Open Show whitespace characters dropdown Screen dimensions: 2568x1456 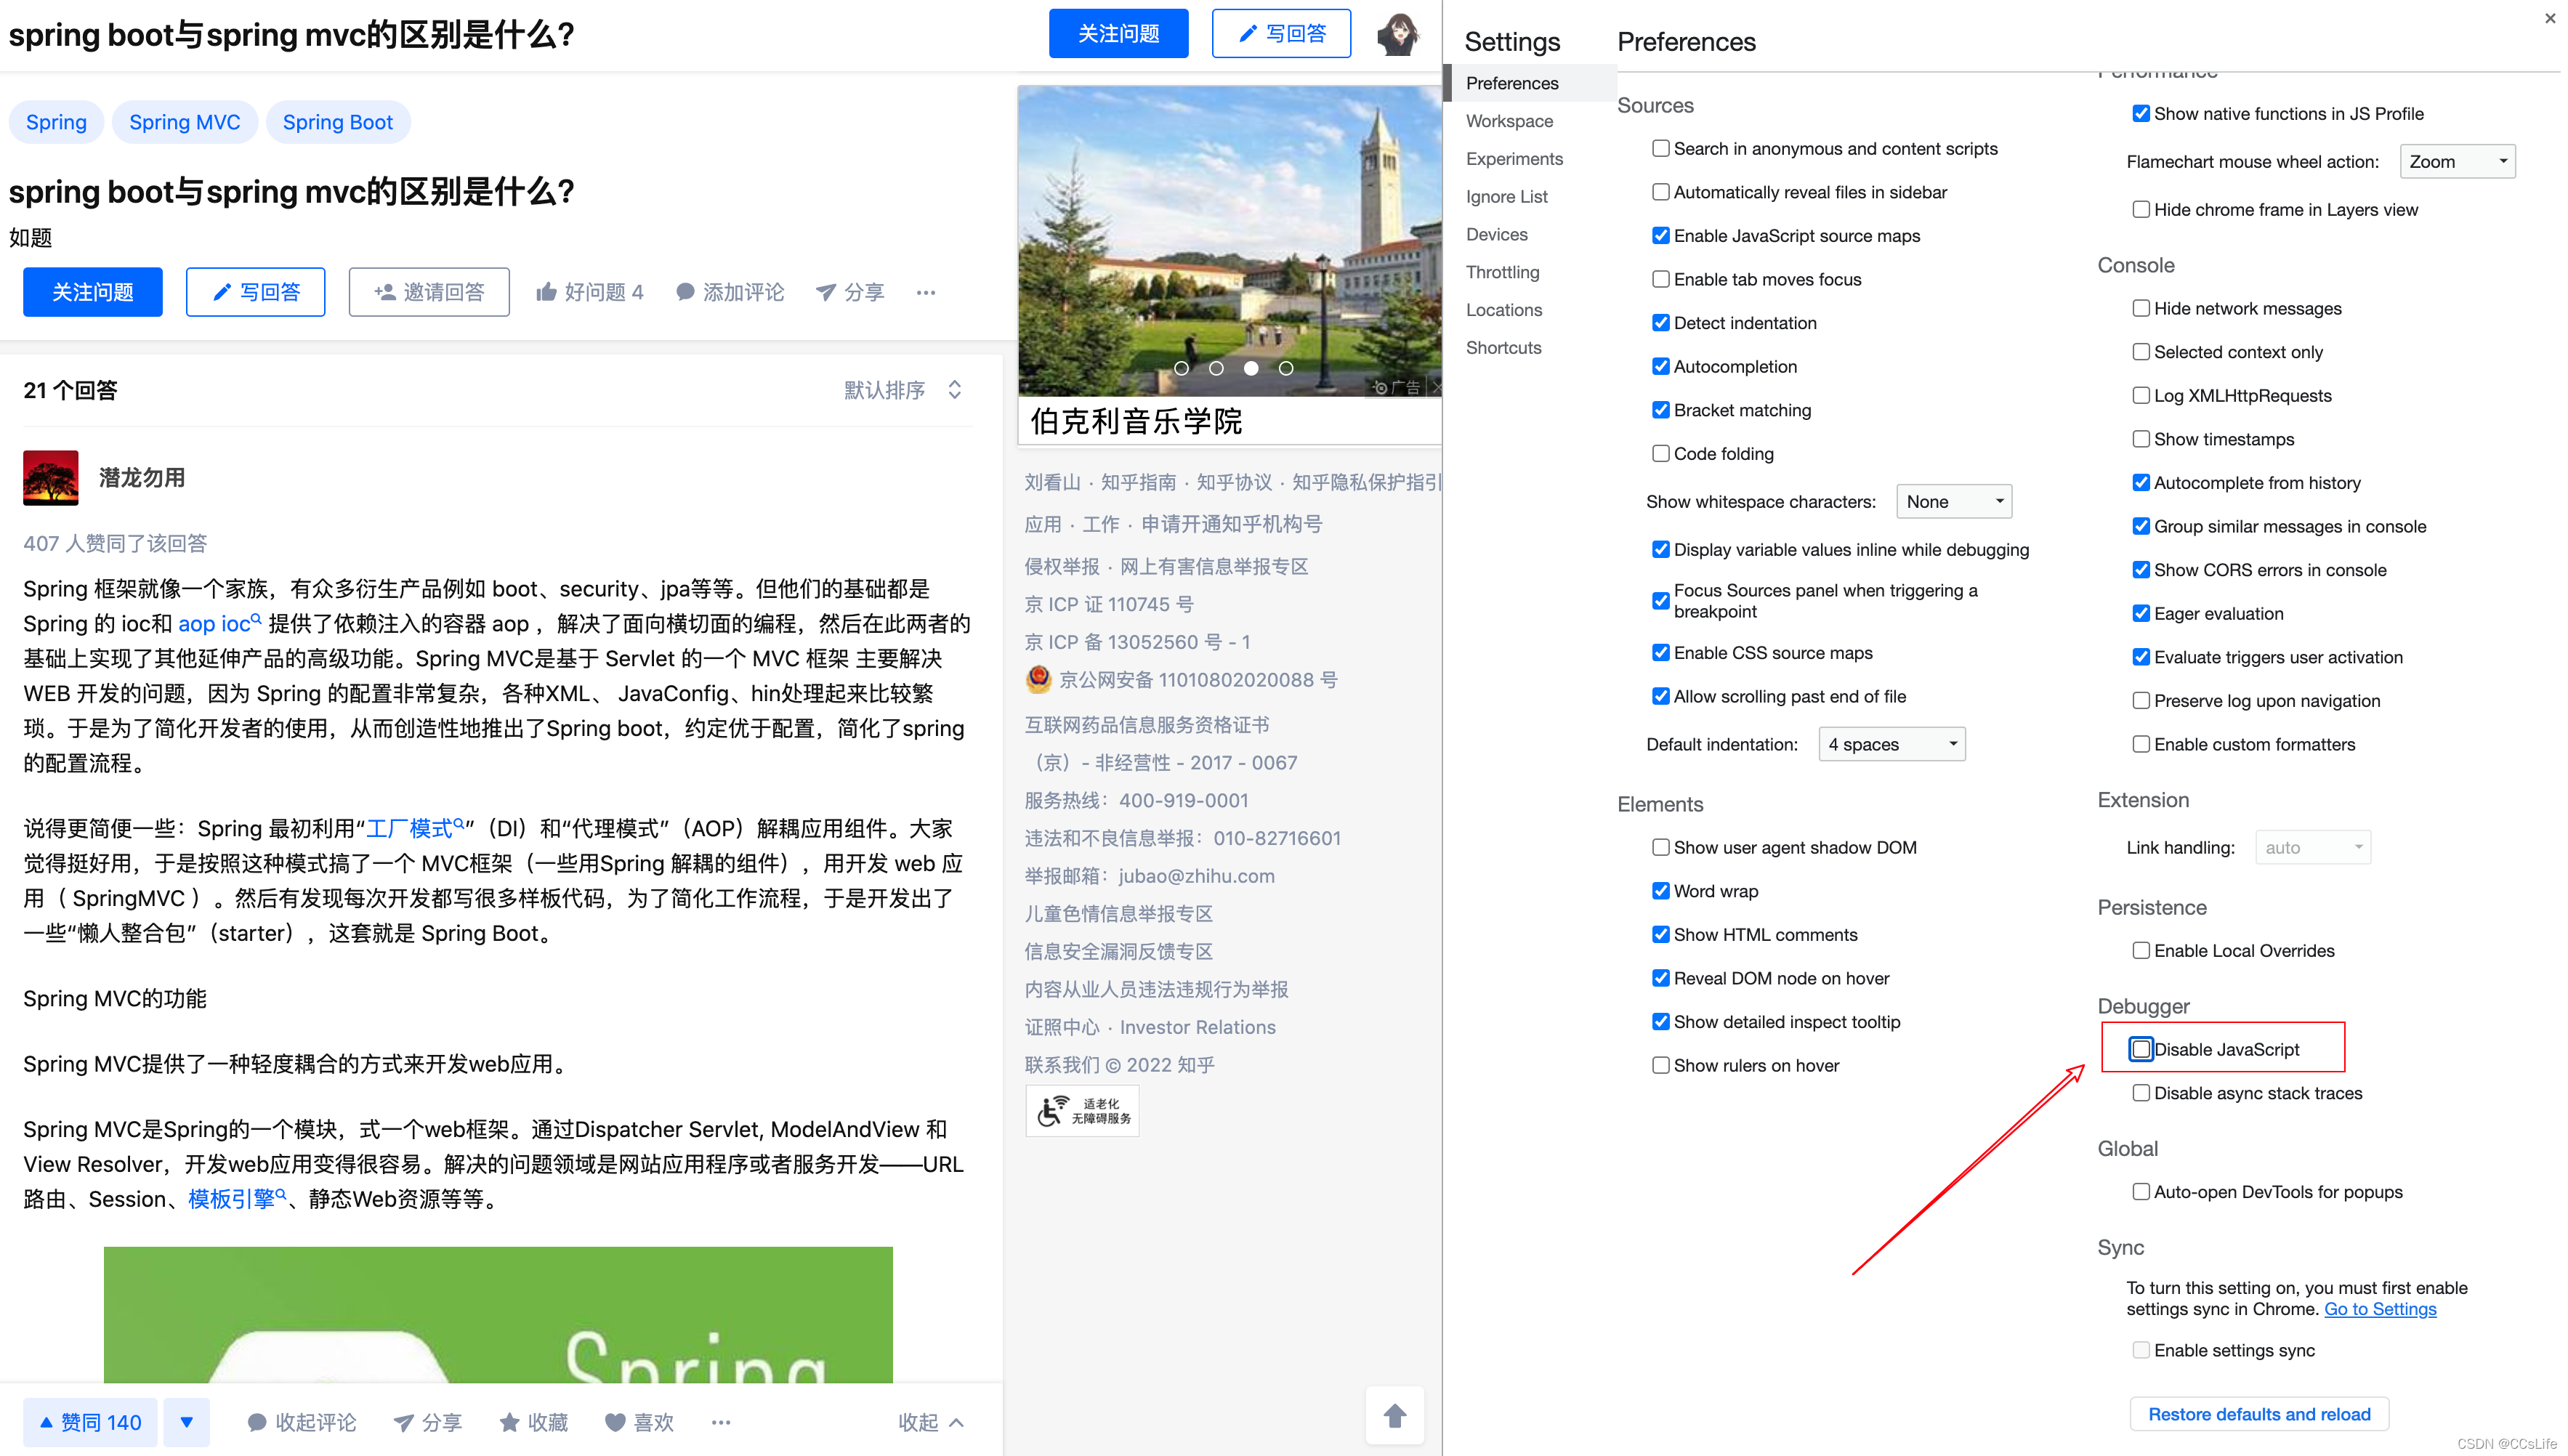point(1954,502)
